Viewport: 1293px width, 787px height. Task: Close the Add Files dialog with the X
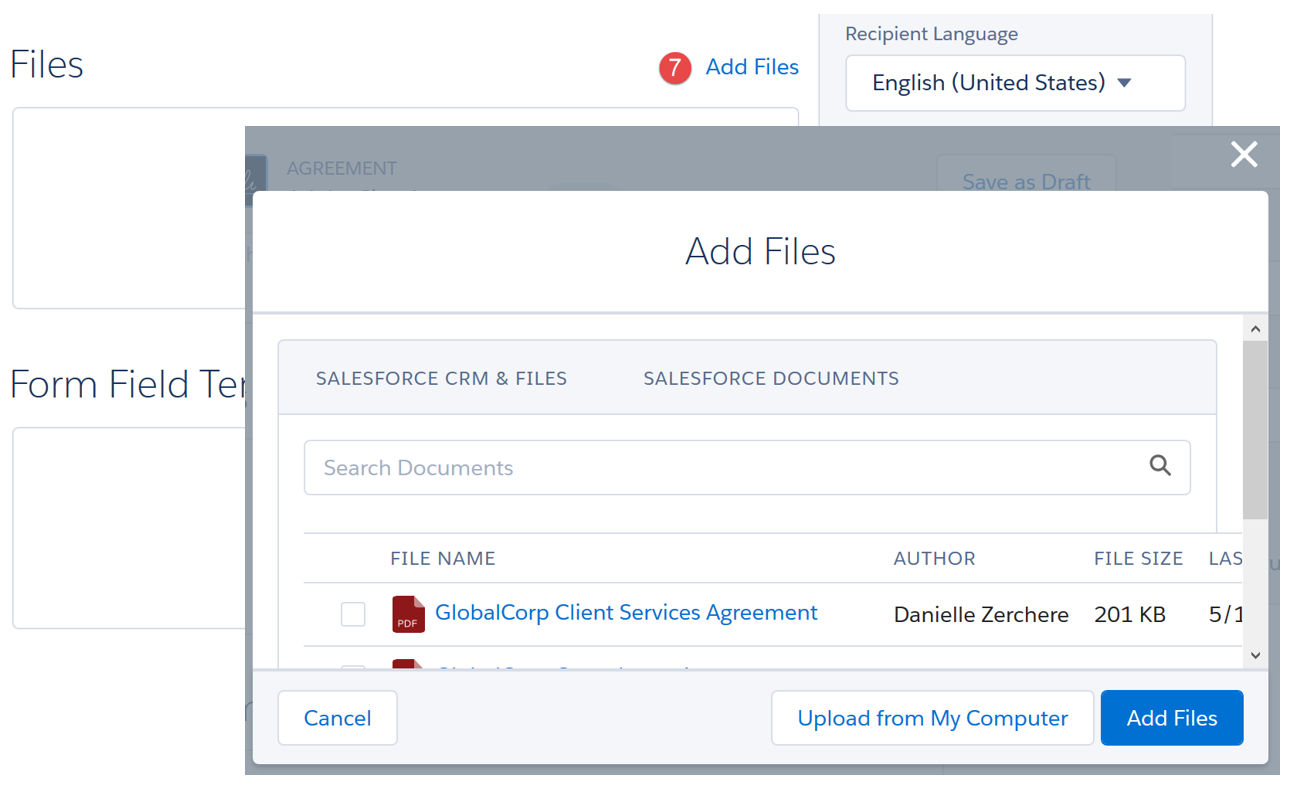click(x=1244, y=154)
